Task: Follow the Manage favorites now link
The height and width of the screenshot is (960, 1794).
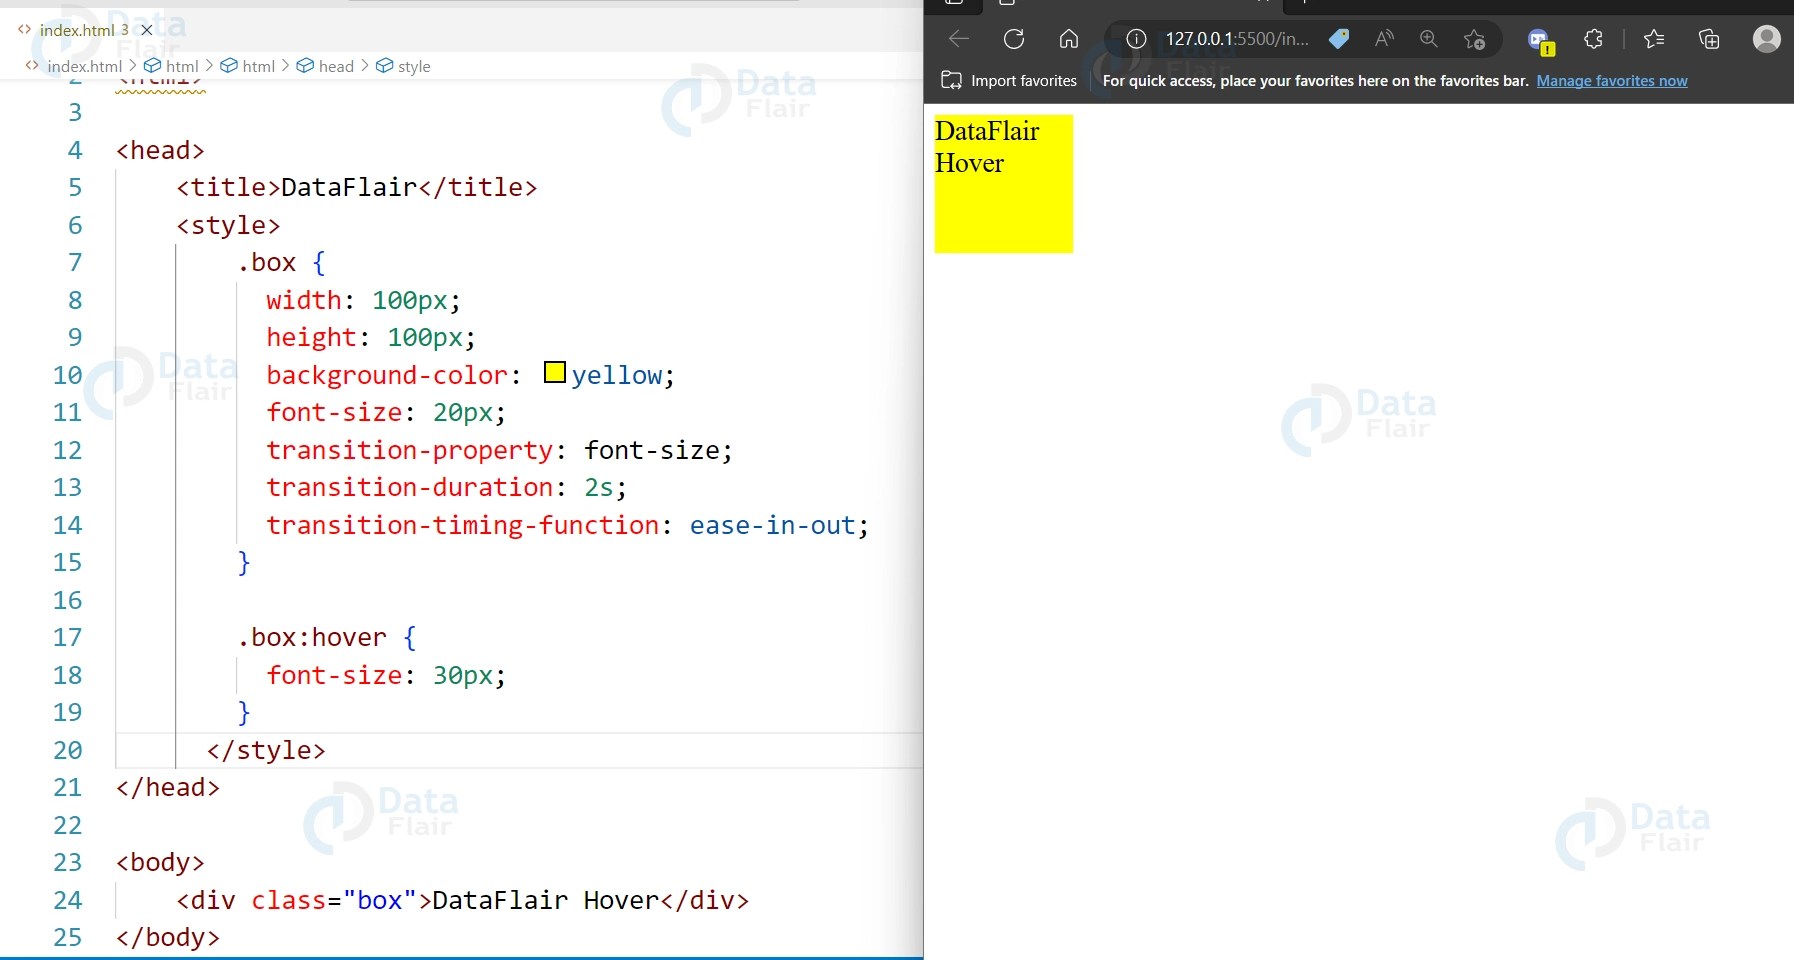Action: pyautogui.click(x=1612, y=81)
